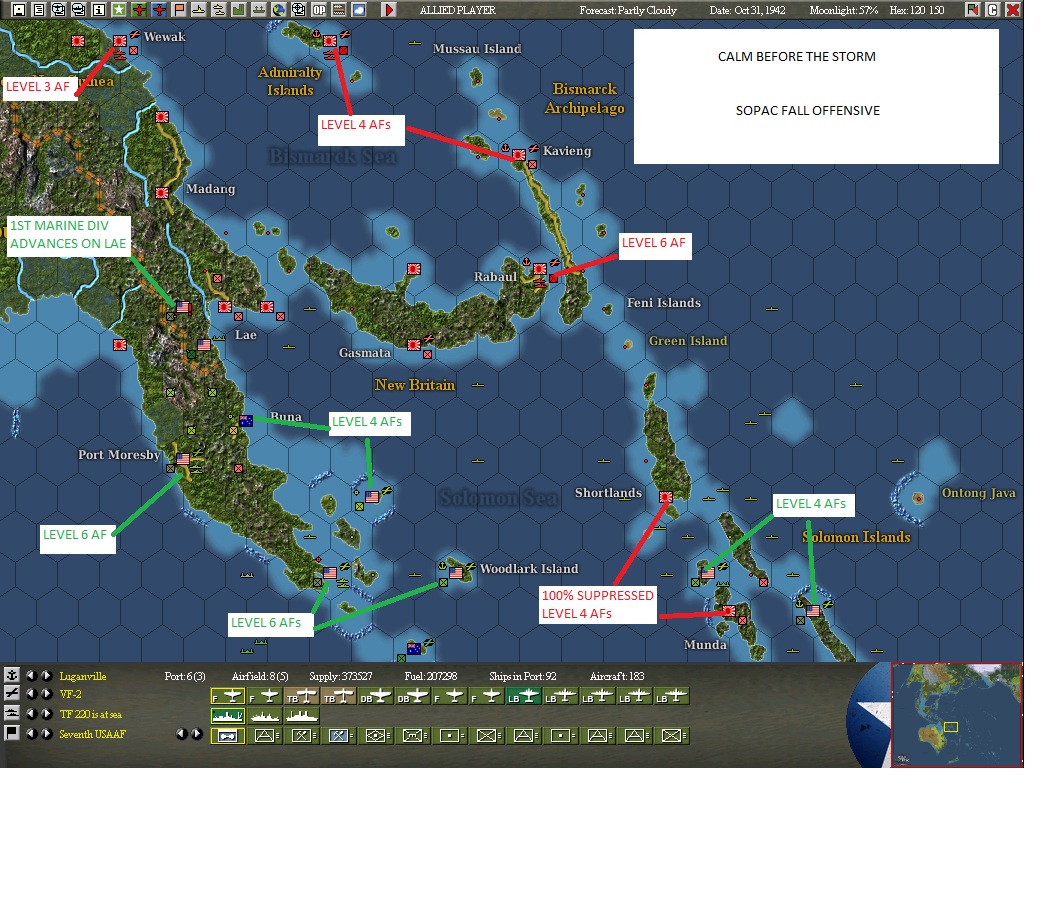1061x898 pixels.
Task: Select the Australian flag base at Buna
Action: (246, 421)
